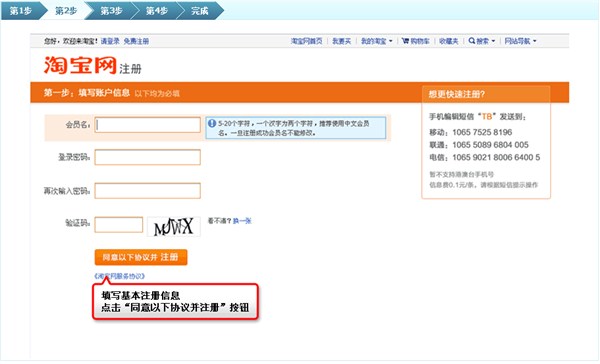The width and height of the screenshot is (600, 364).
Task: Go to the 第3步 step tab
Action: click(x=111, y=11)
